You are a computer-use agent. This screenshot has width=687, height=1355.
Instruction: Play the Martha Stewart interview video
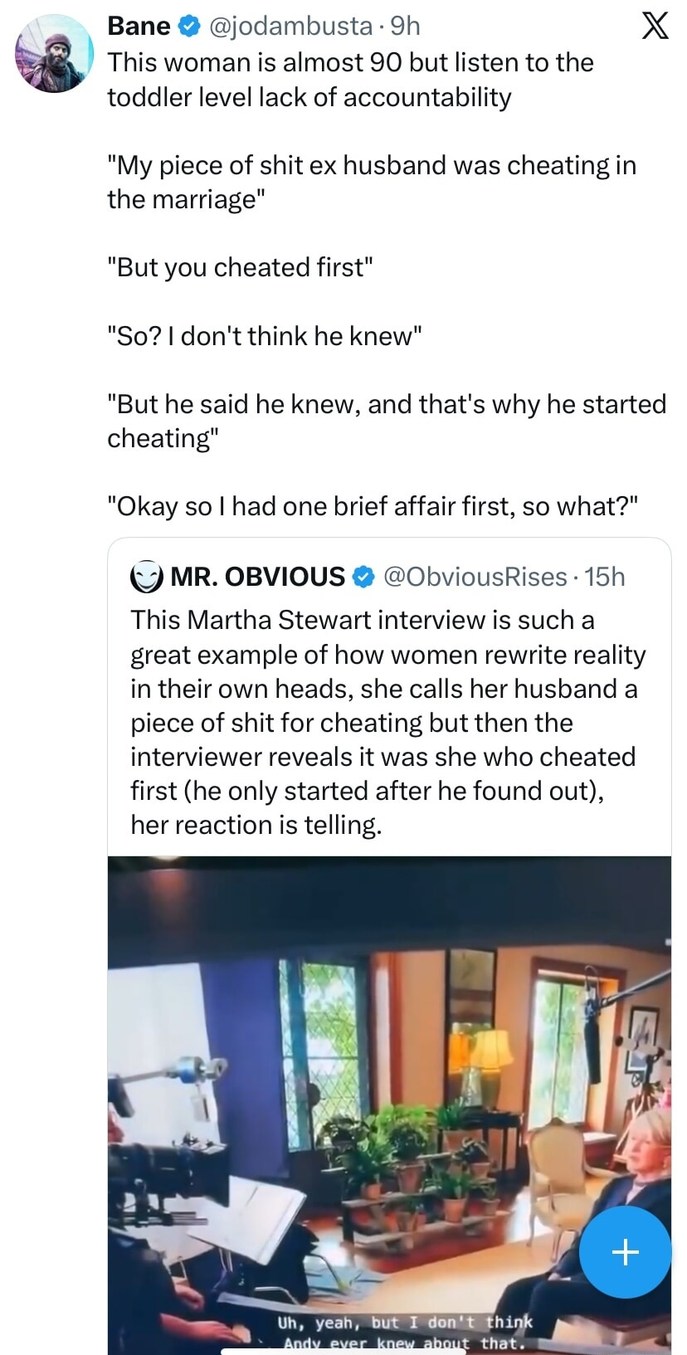click(390, 1100)
